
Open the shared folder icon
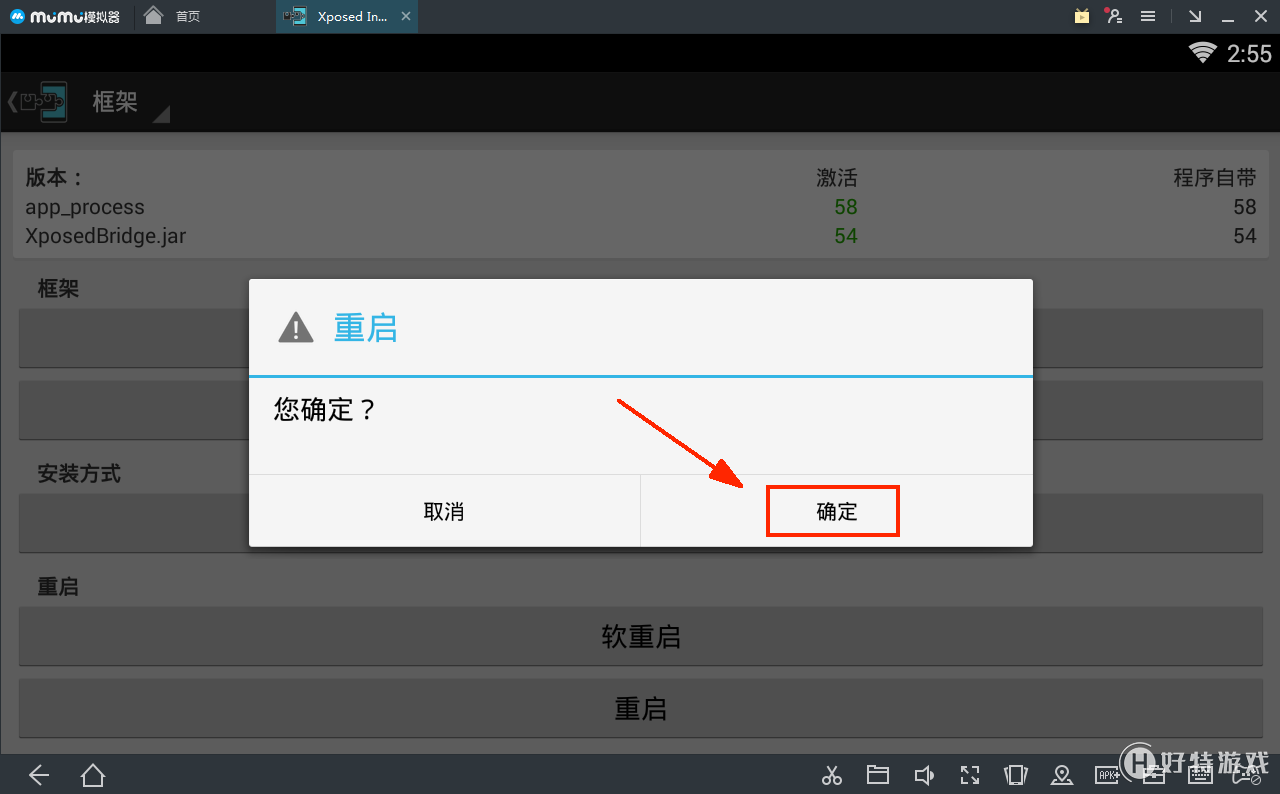[878, 775]
